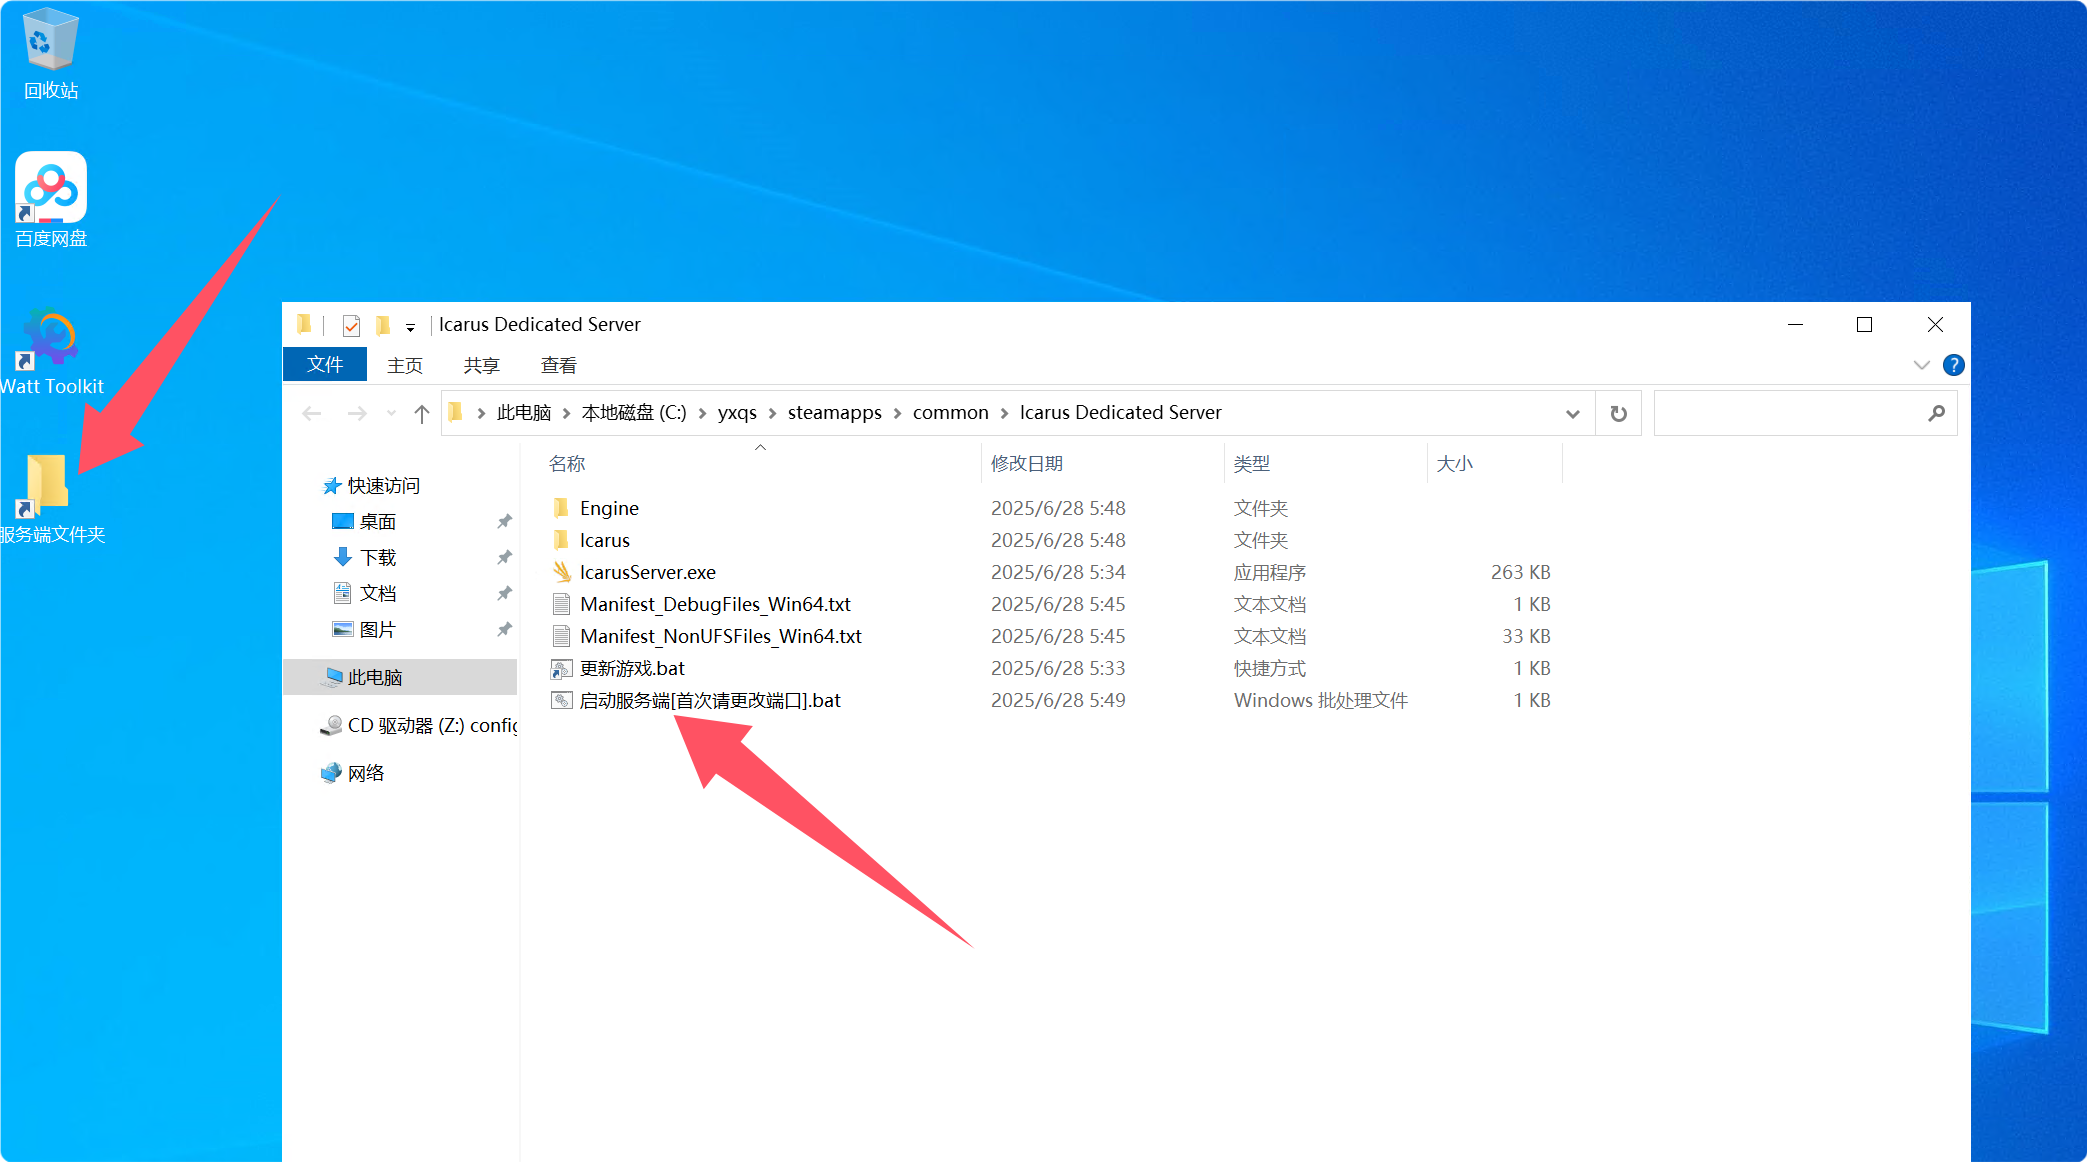Select the 百度网盘 desktop shortcut
2087x1162 pixels.
(x=50, y=200)
